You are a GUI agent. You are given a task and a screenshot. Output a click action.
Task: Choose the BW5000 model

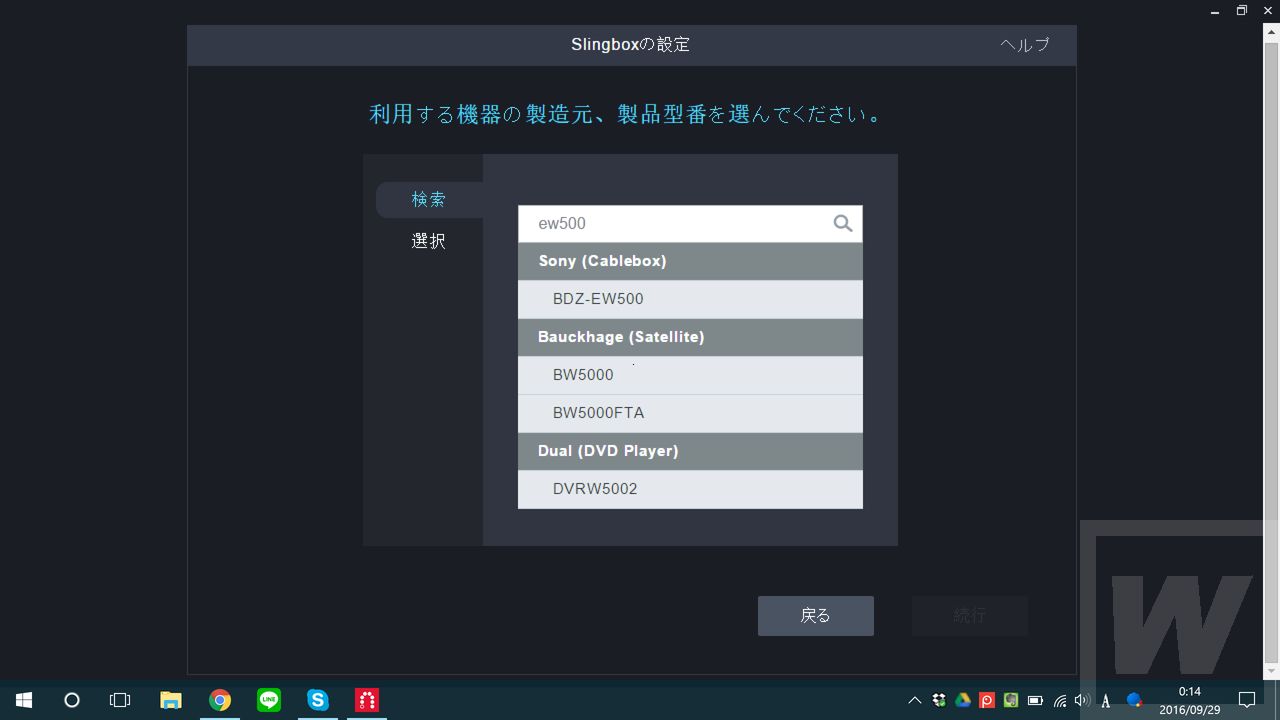tap(690, 375)
